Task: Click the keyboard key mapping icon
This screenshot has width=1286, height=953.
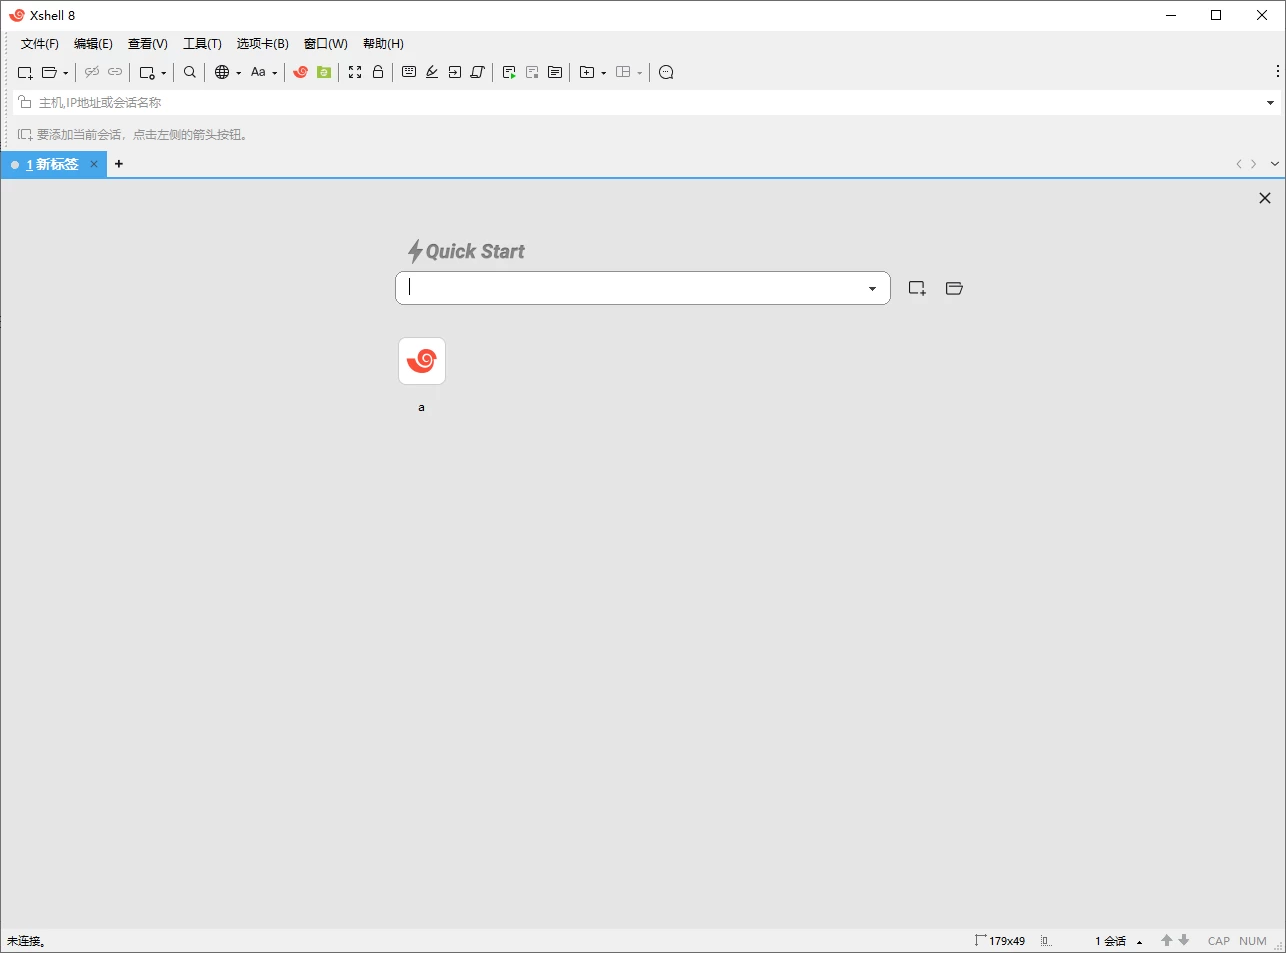Action: click(409, 72)
